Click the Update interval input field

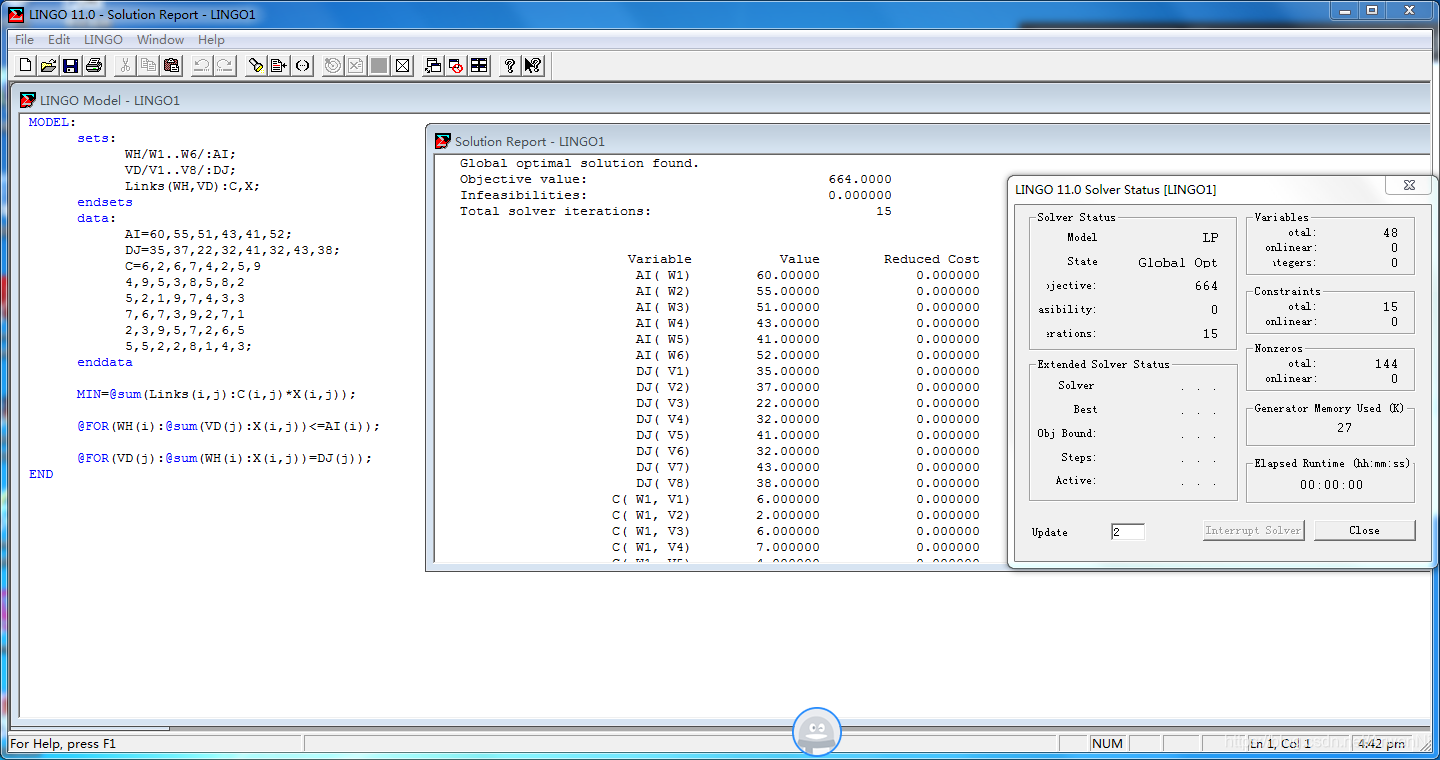1128,532
